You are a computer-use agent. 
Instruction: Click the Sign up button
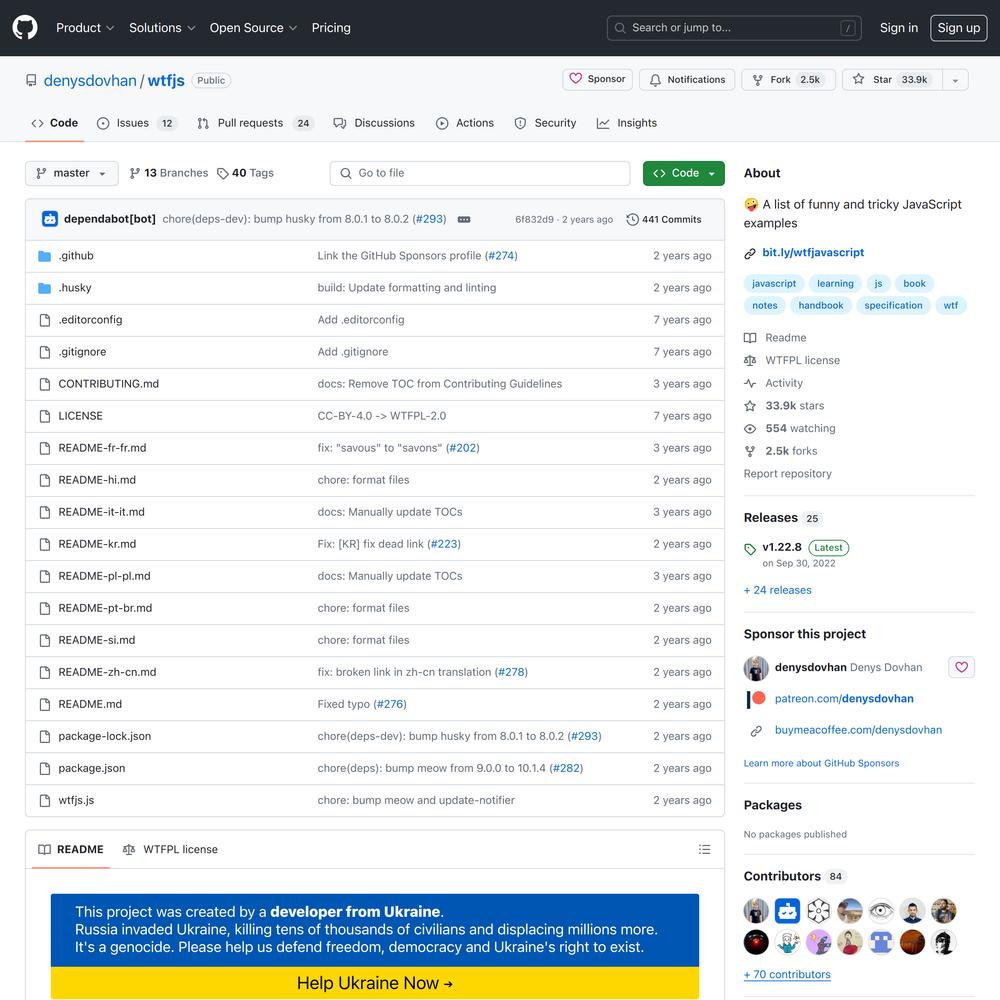click(959, 28)
